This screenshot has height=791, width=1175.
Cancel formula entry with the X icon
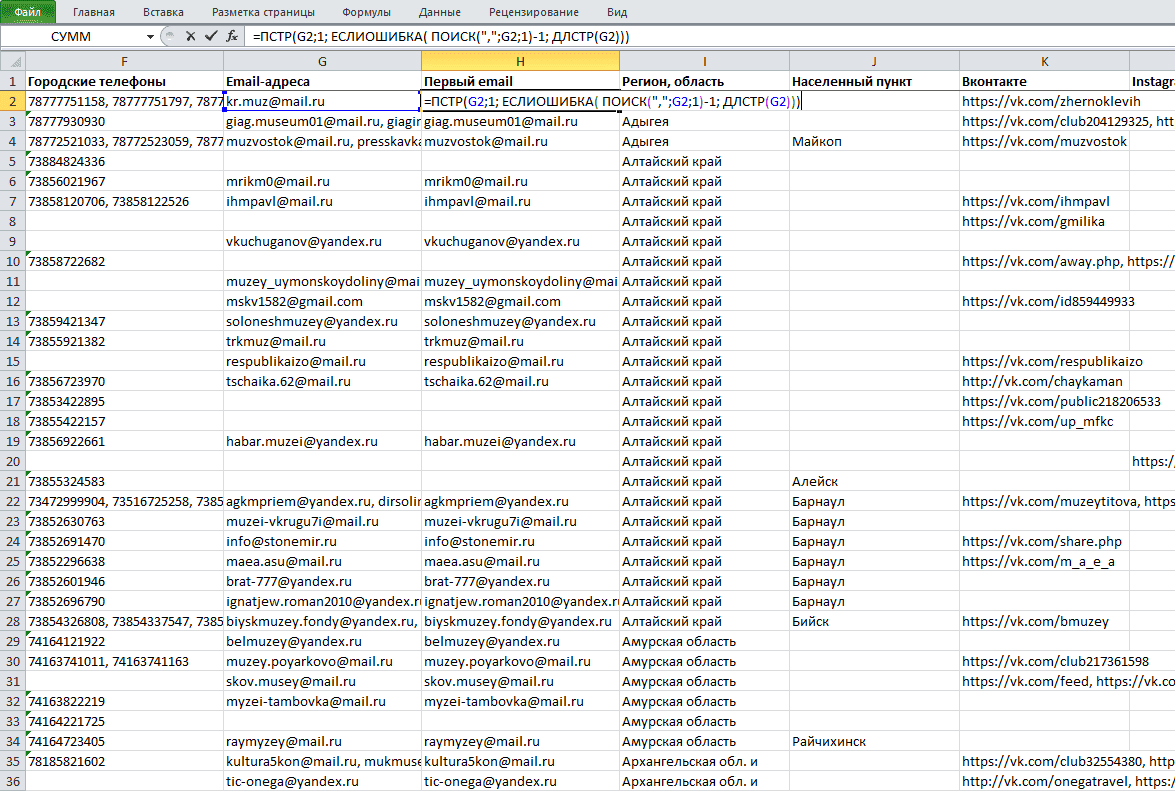(x=190, y=36)
